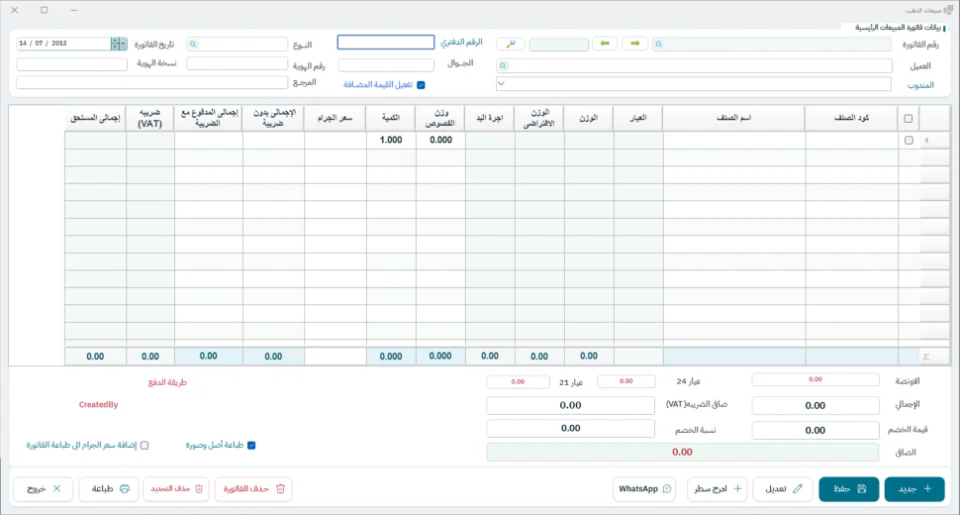Click the الجوال mobile input field
Image resolution: width=960 pixels, height=515 pixels.
tap(386, 64)
